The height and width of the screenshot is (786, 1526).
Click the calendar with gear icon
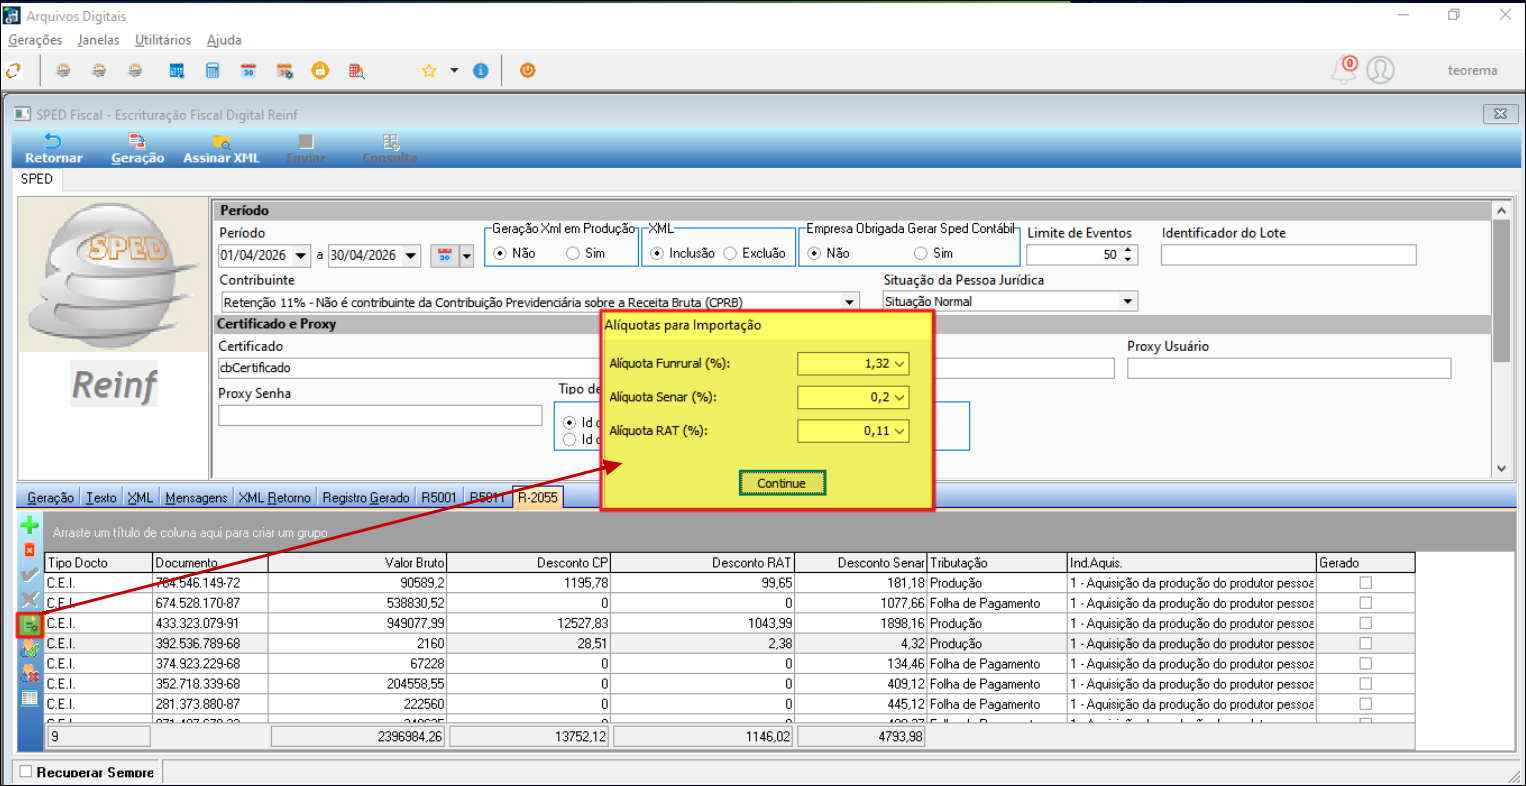(x=285, y=71)
